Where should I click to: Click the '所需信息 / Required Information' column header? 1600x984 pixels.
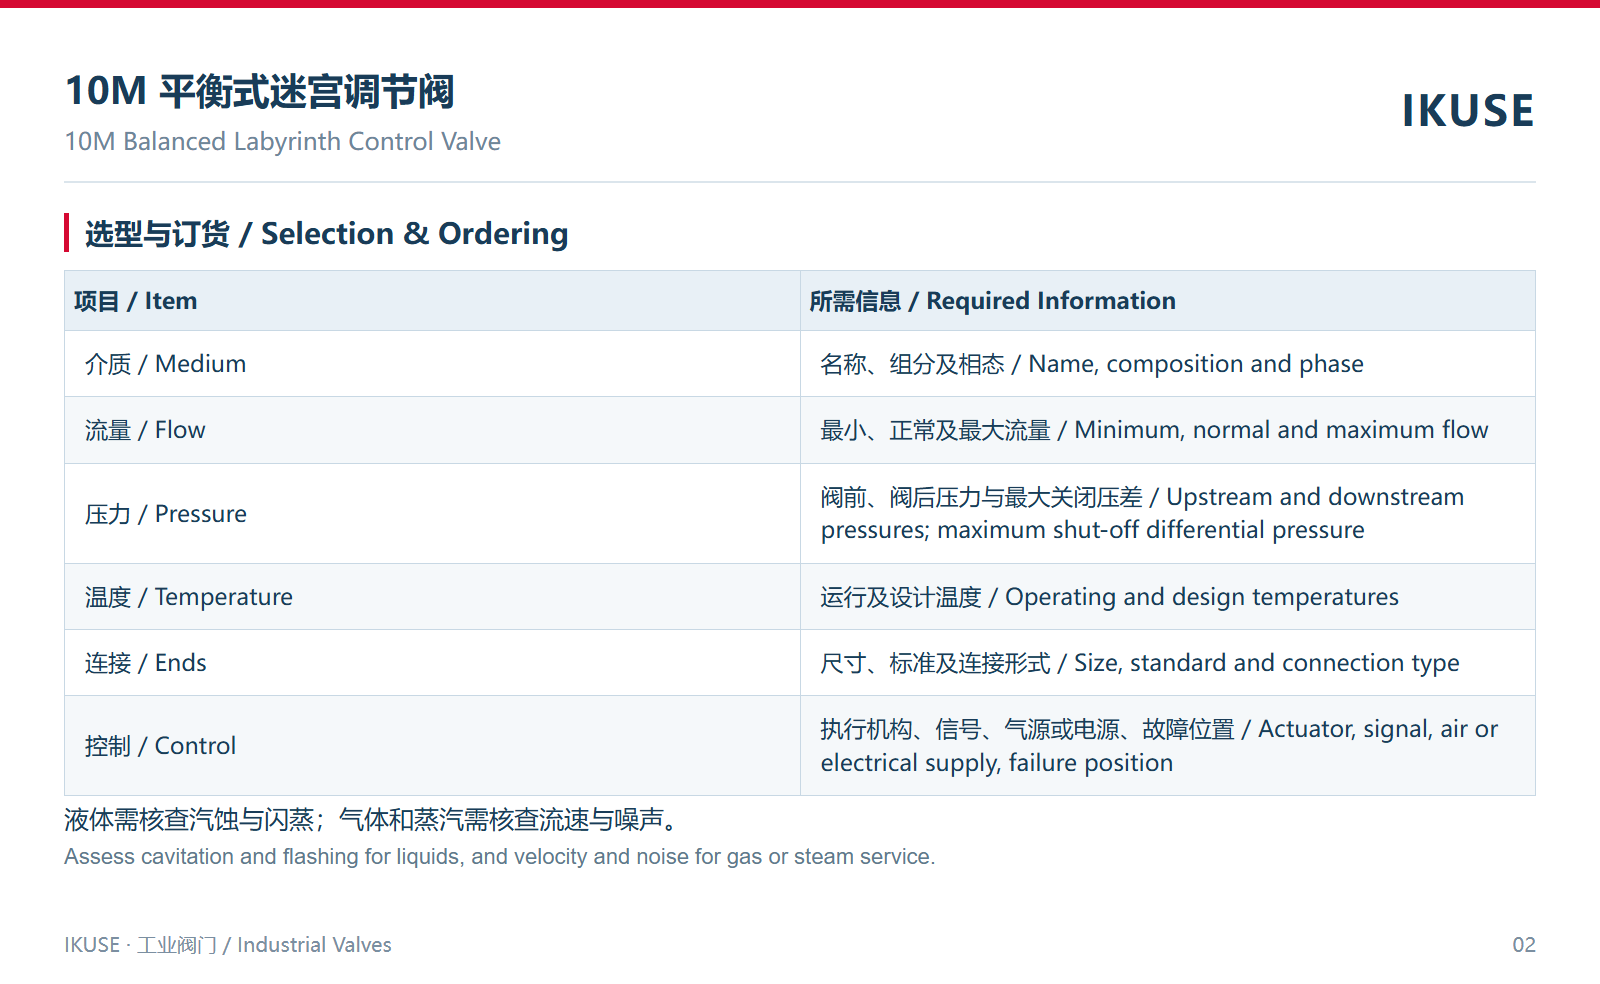tap(1168, 301)
